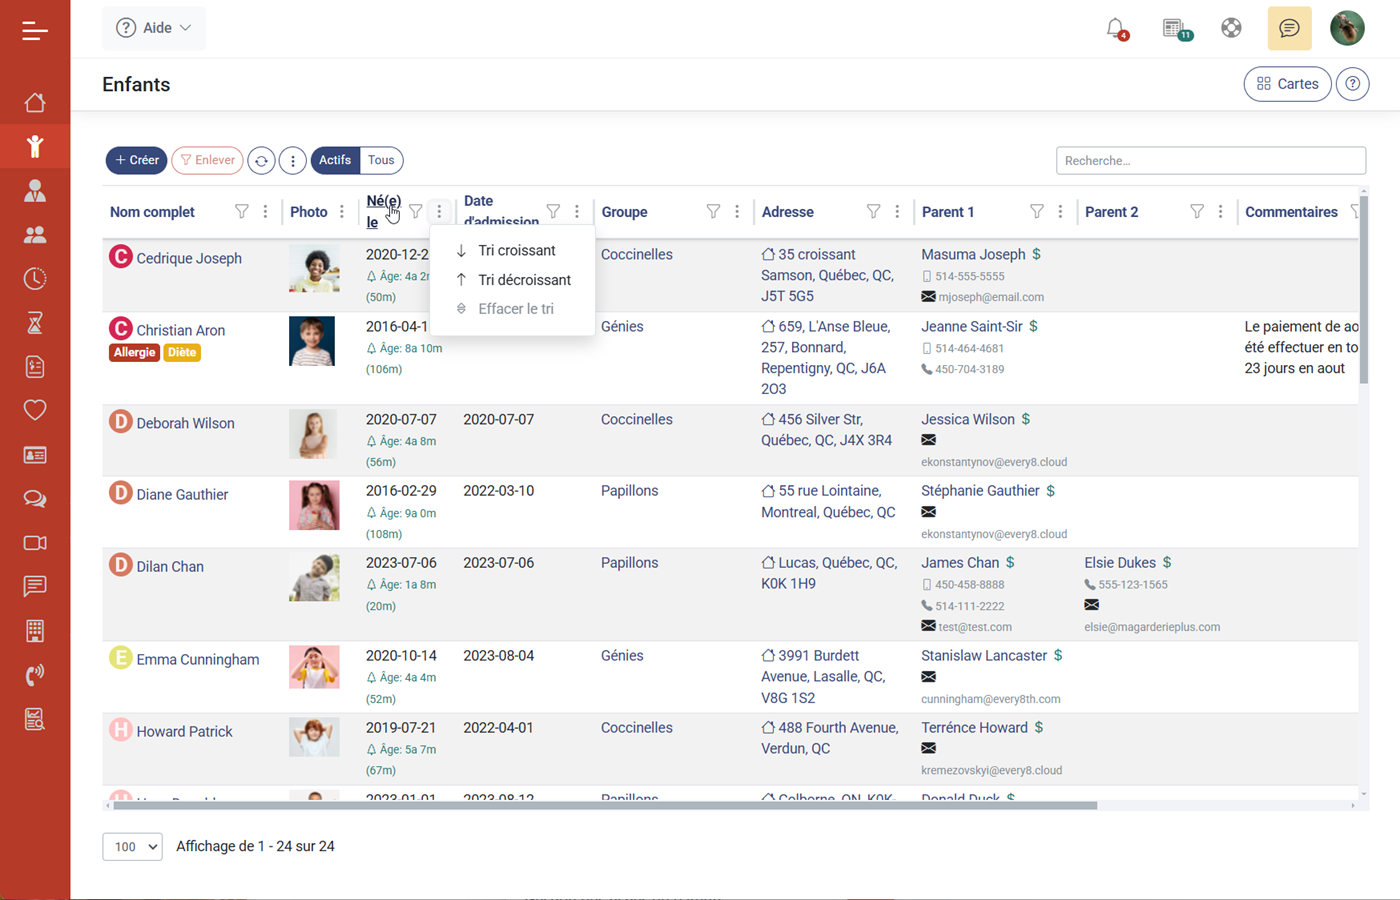Navigate home using the house icon
This screenshot has height=900, width=1400.
(x=35, y=101)
